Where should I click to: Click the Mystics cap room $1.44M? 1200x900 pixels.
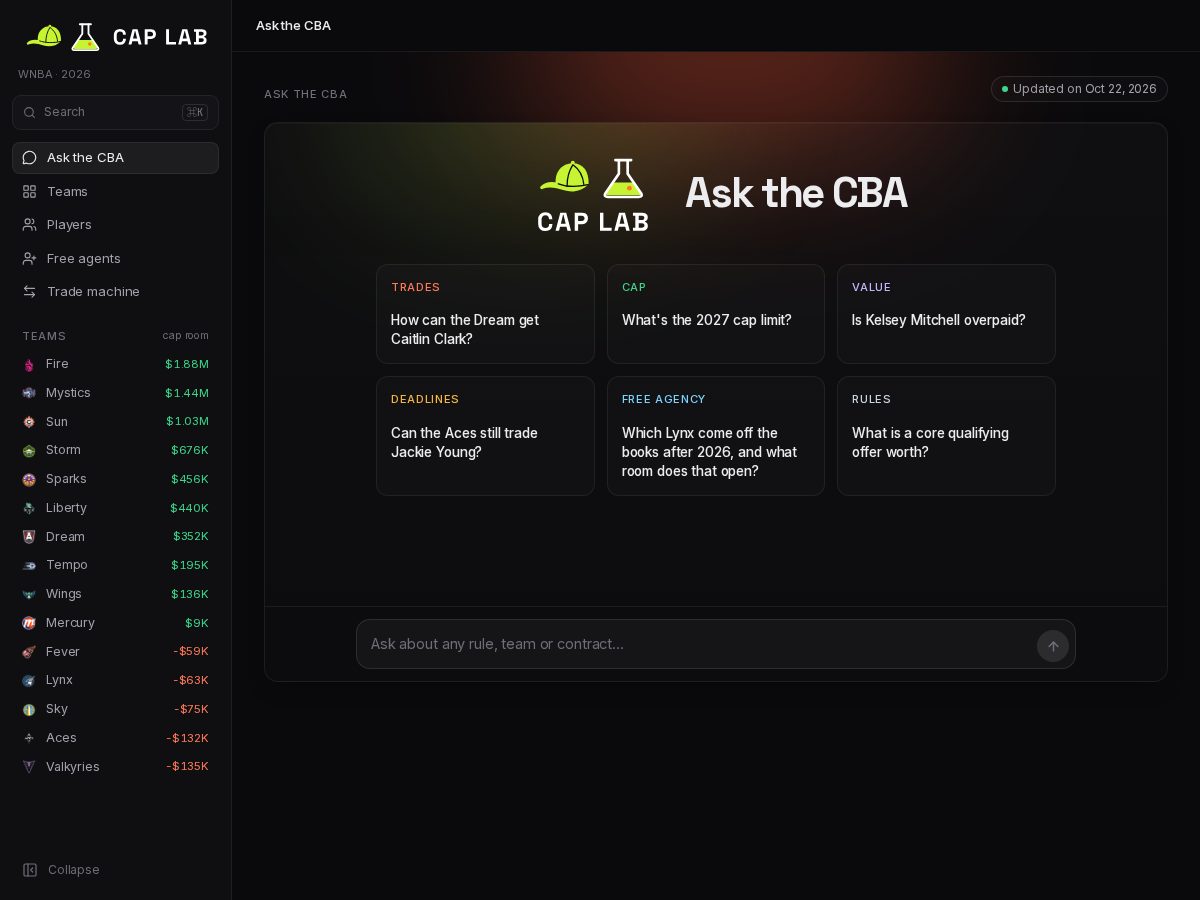coord(187,393)
